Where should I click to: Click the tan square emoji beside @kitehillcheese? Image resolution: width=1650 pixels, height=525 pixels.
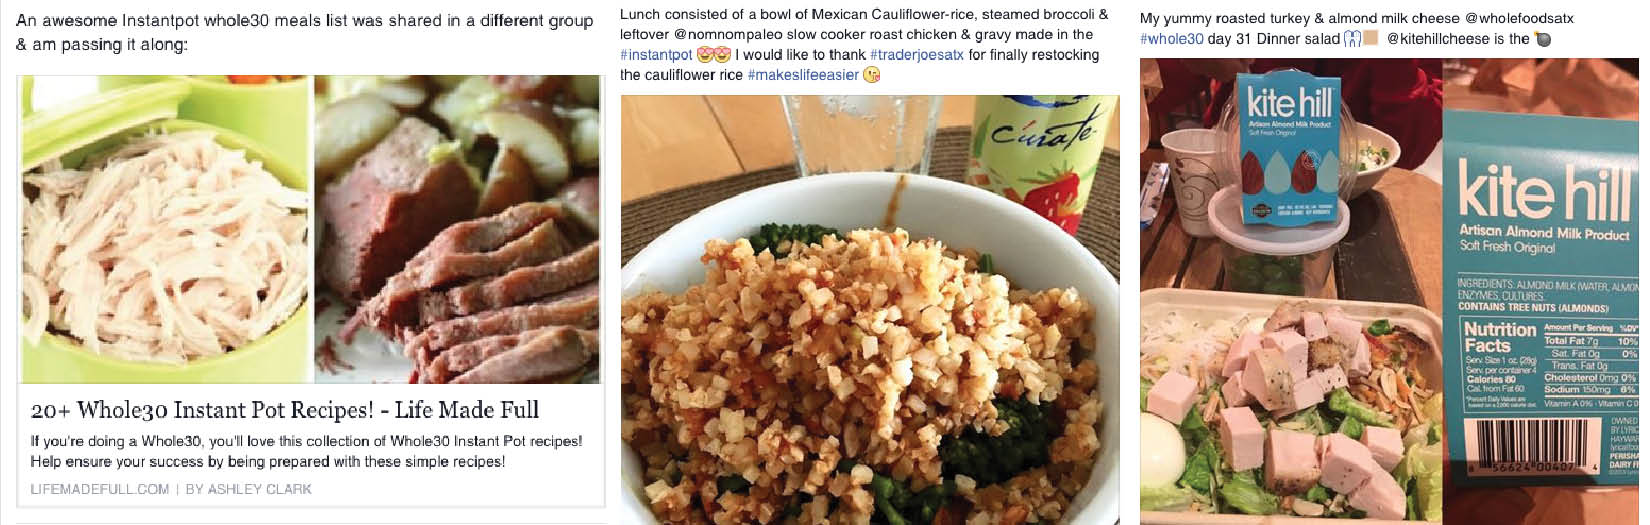point(1370,38)
